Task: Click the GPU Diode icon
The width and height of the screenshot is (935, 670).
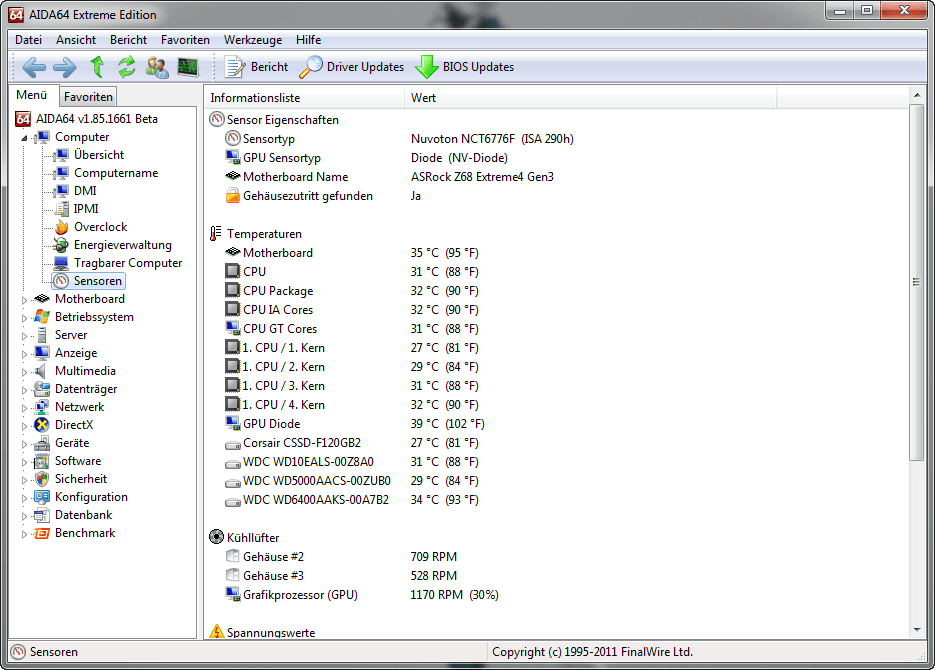Action: (233, 423)
